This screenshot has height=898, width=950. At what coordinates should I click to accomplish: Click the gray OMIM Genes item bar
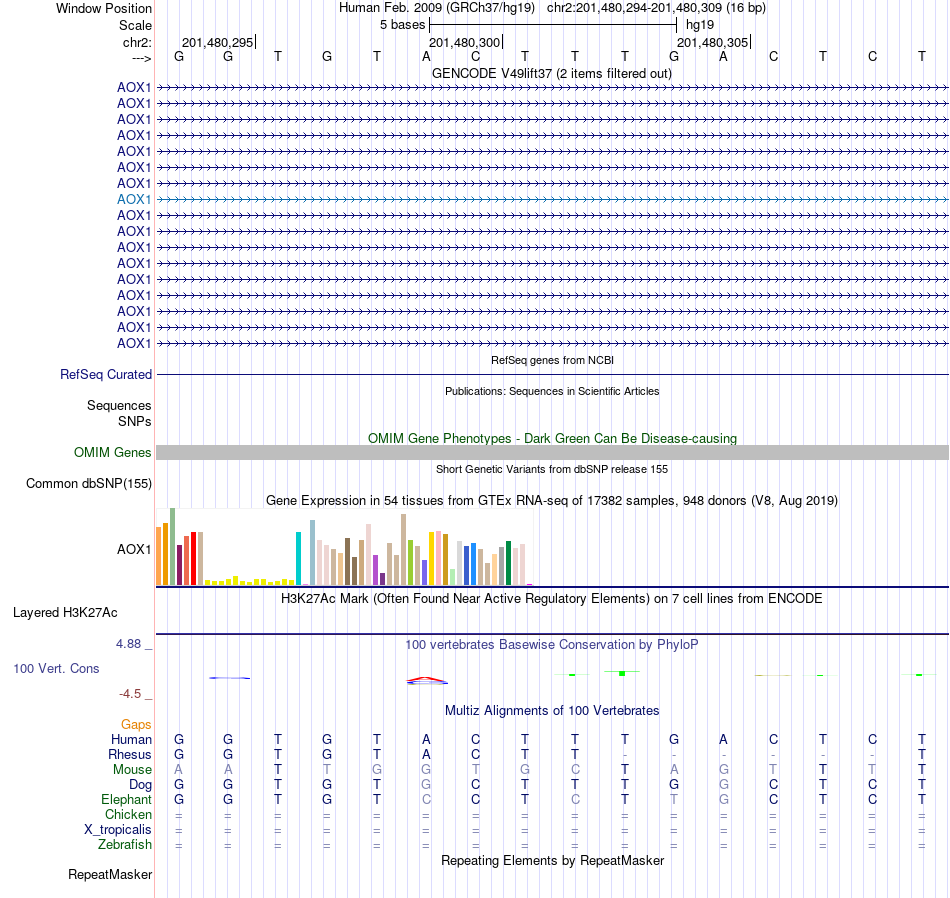click(553, 453)
